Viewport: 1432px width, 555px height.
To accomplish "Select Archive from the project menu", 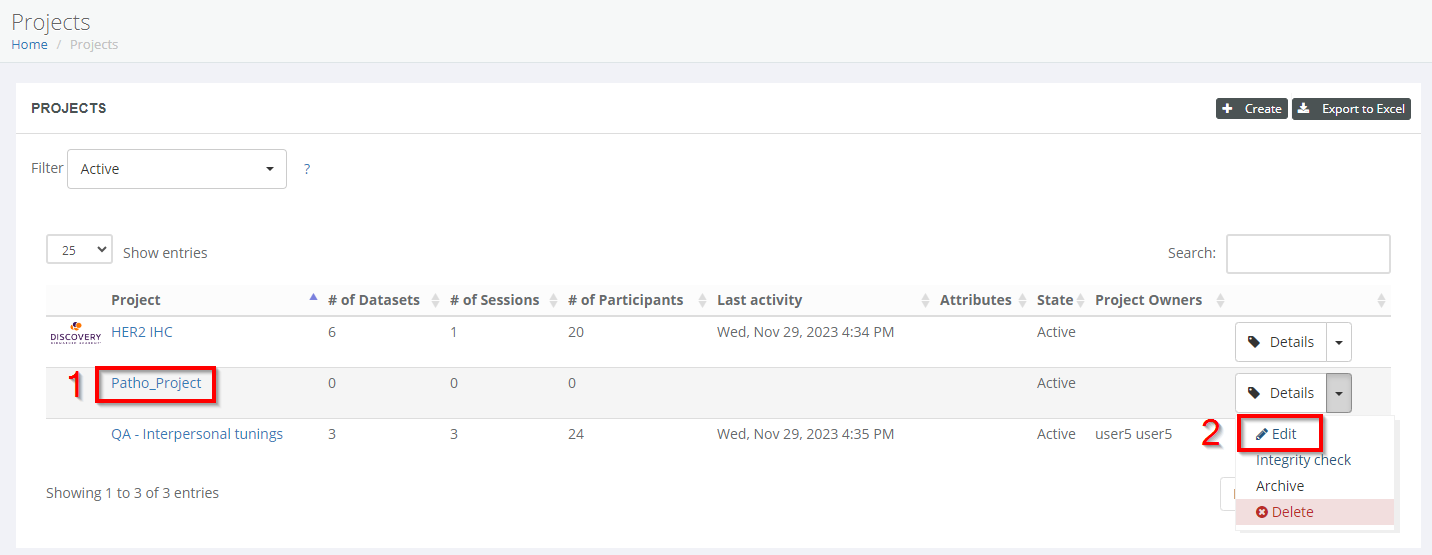I will 1280,486.
